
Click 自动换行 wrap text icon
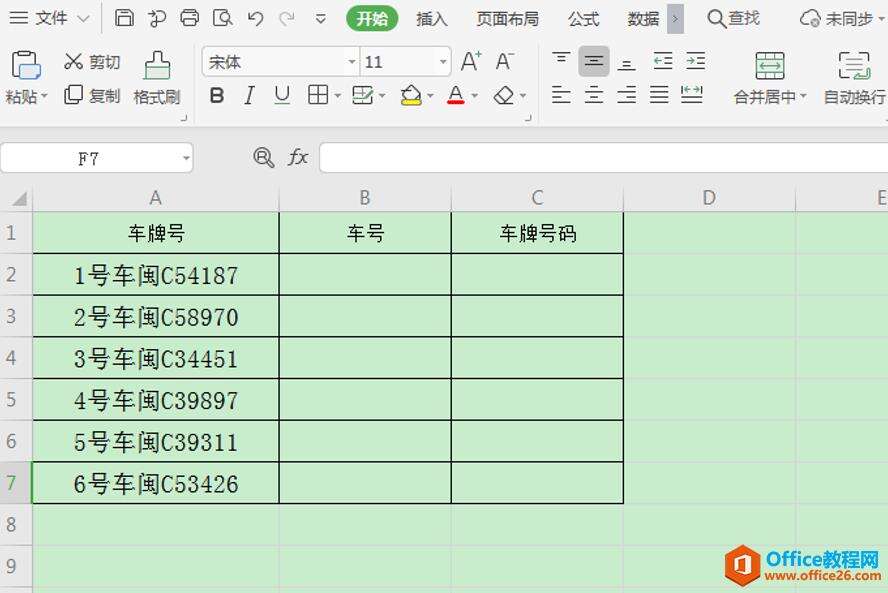(854, 66)
